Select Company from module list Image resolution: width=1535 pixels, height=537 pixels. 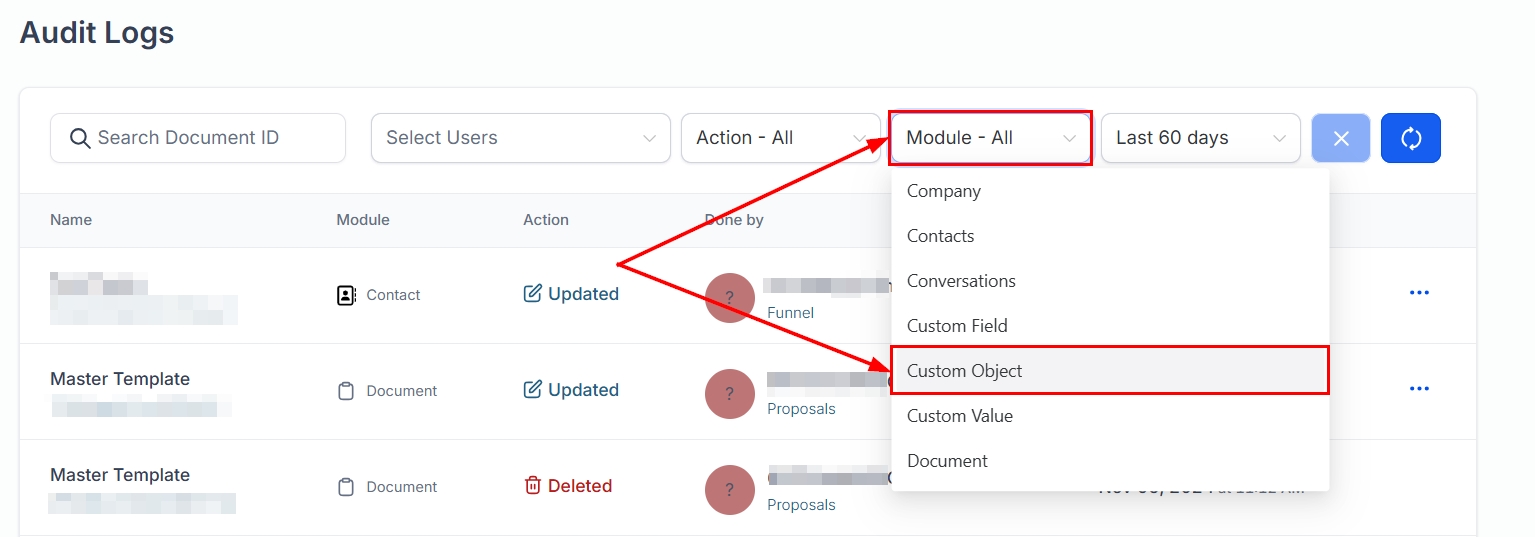pyautogui.click(x=943, y=191)
